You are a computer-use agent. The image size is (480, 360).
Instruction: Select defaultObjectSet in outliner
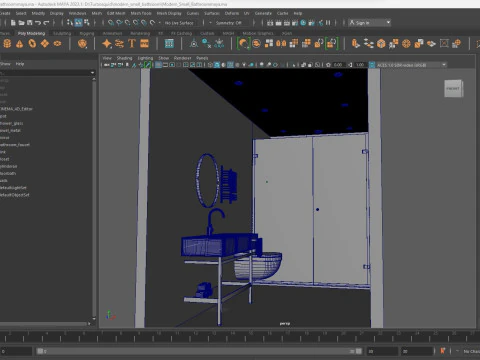pyautogui.click(x=15, y=195)
